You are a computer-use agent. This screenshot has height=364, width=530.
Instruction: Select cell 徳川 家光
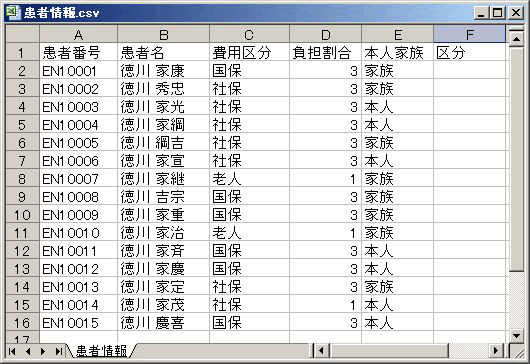coord(164,107)
